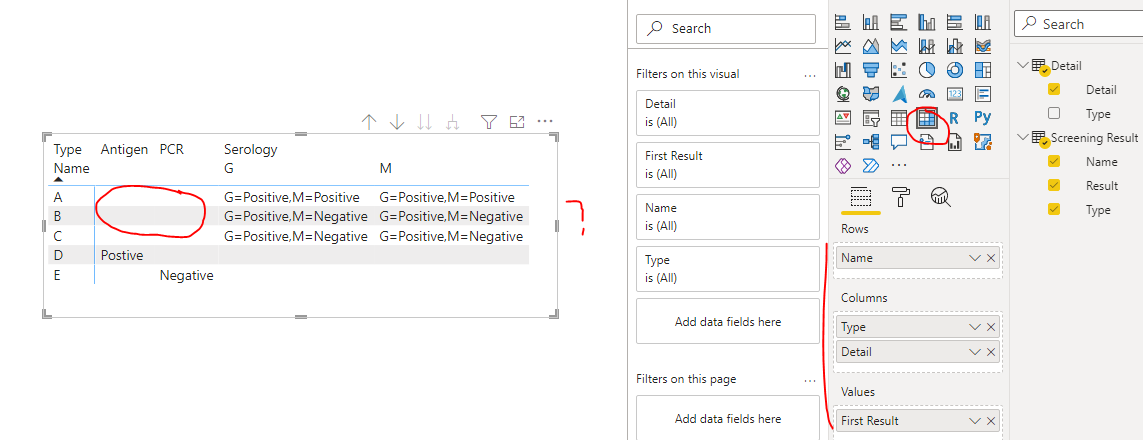
Task: Select the Multi-row card visual
Action: coord(982,93)
